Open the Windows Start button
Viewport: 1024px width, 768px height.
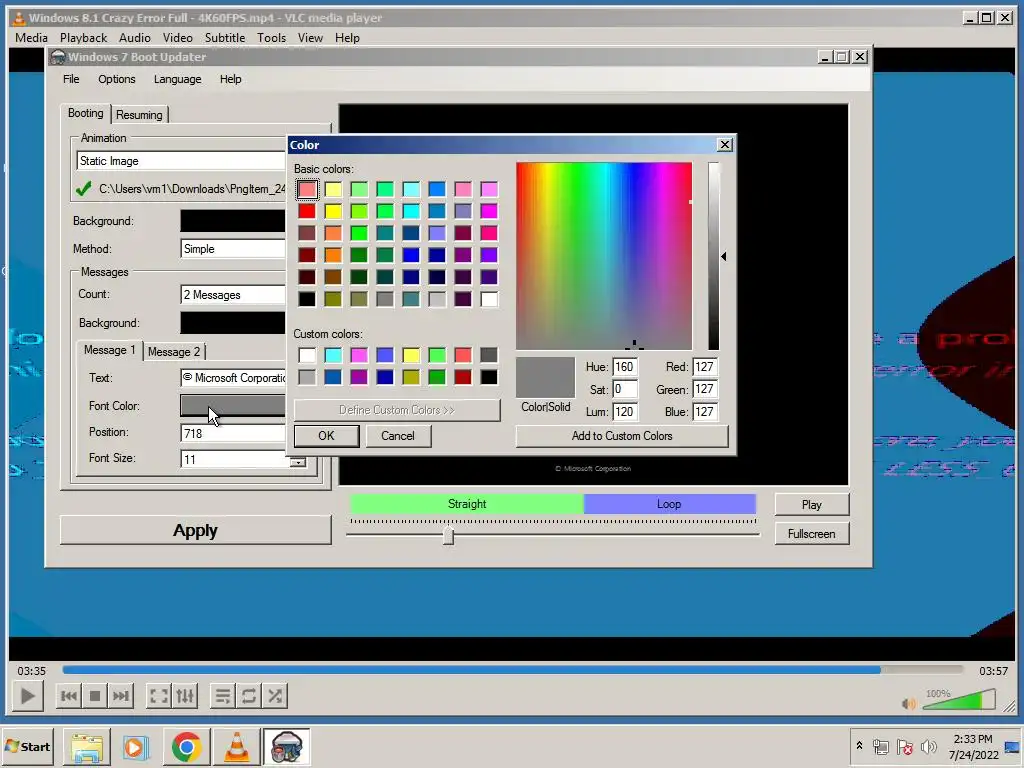27,746
